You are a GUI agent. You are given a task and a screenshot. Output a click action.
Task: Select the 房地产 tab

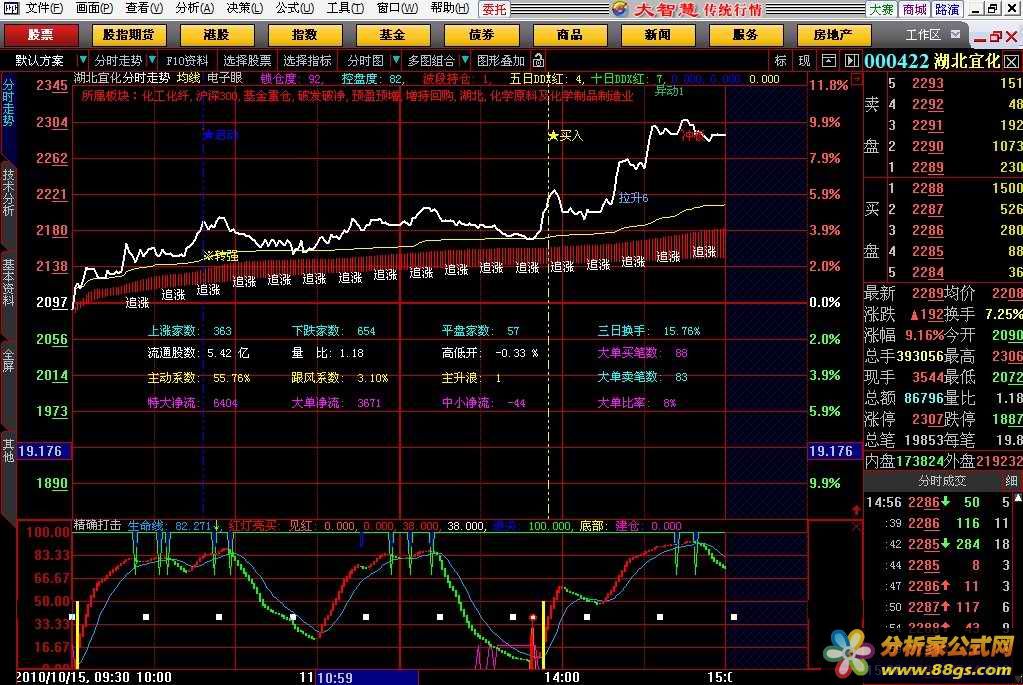[x=833, y=35]
